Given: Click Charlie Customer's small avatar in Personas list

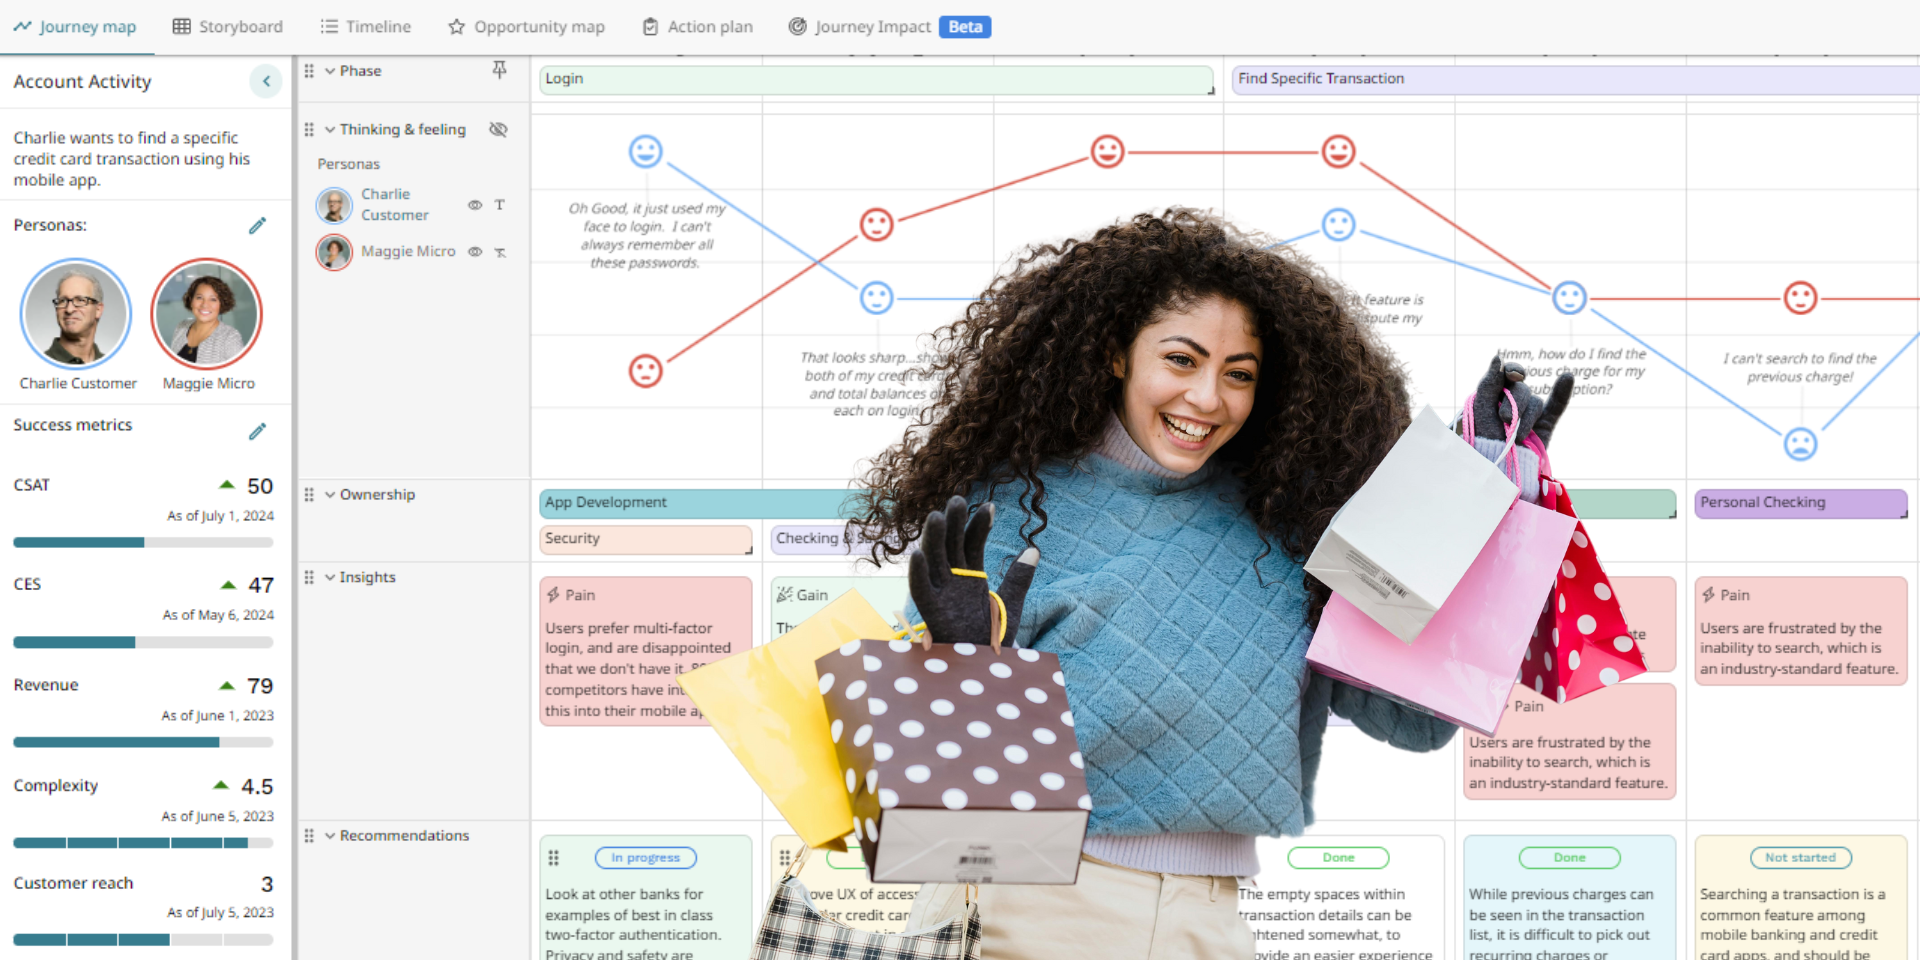Looking at the screenshot, I should click(334, 205).
